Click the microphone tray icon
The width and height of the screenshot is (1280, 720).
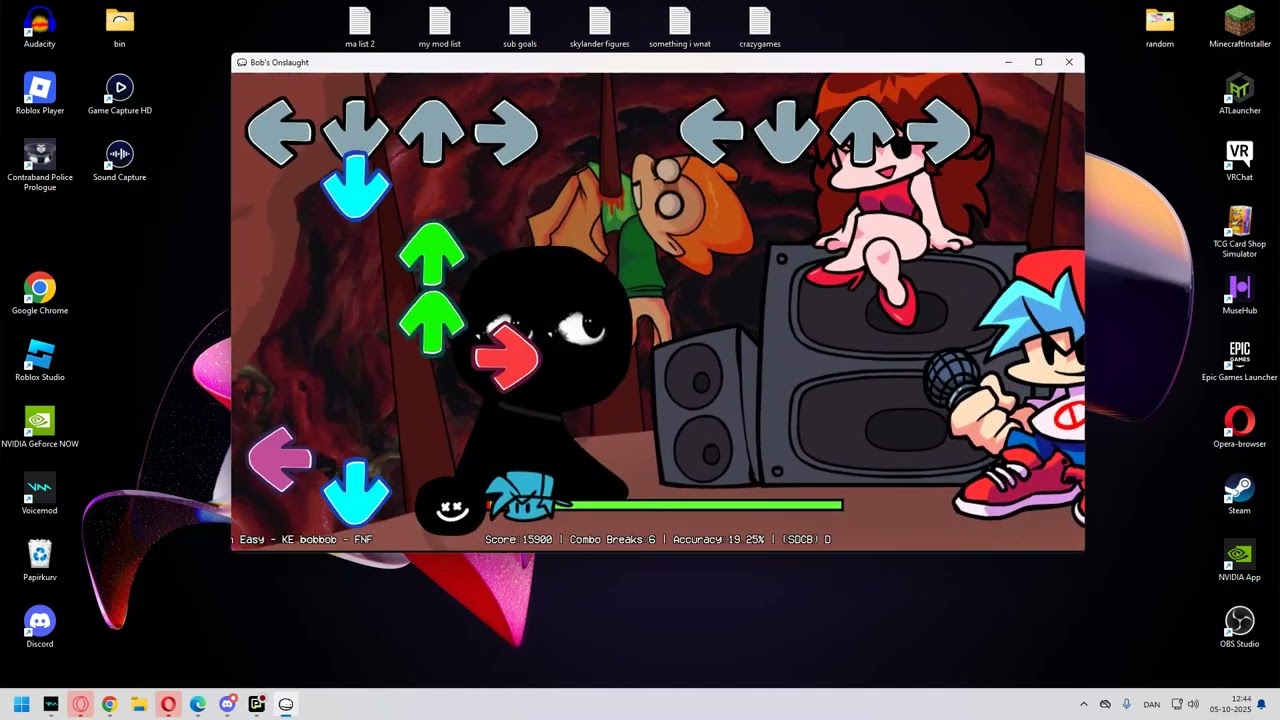(1127, 704)
